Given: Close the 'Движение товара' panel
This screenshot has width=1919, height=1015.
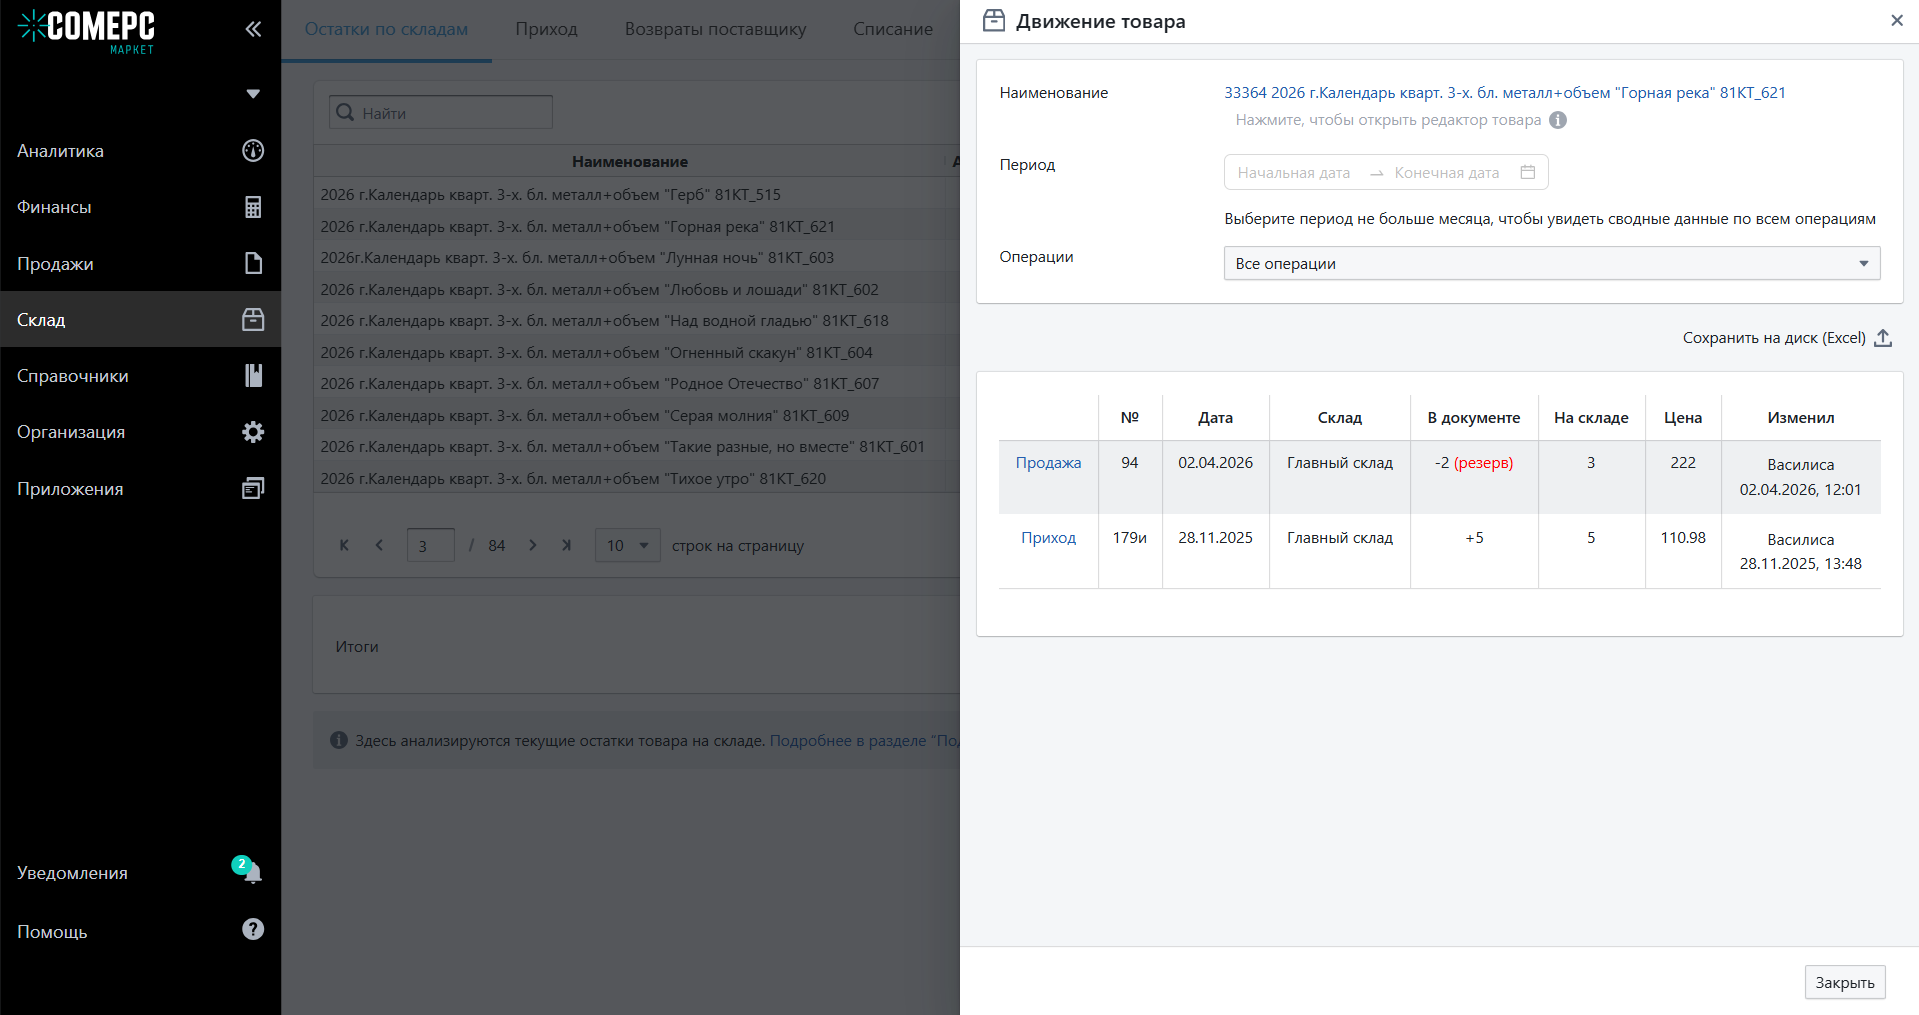Looking at the screenshot, I should click(1896, 21).
